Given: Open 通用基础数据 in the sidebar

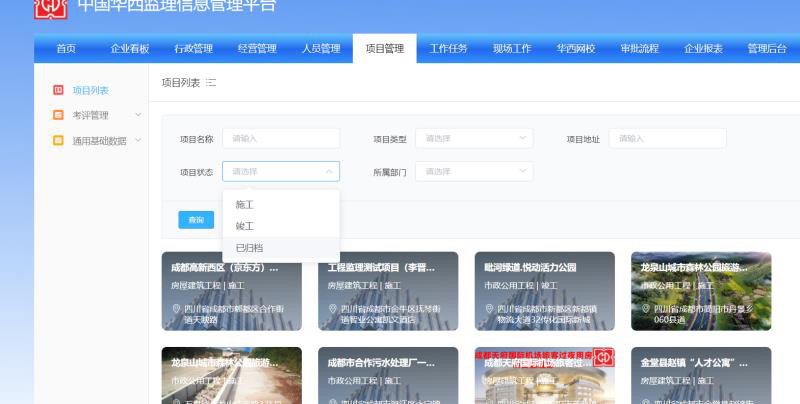Looking at the screenshot, I should coord(99,141).
